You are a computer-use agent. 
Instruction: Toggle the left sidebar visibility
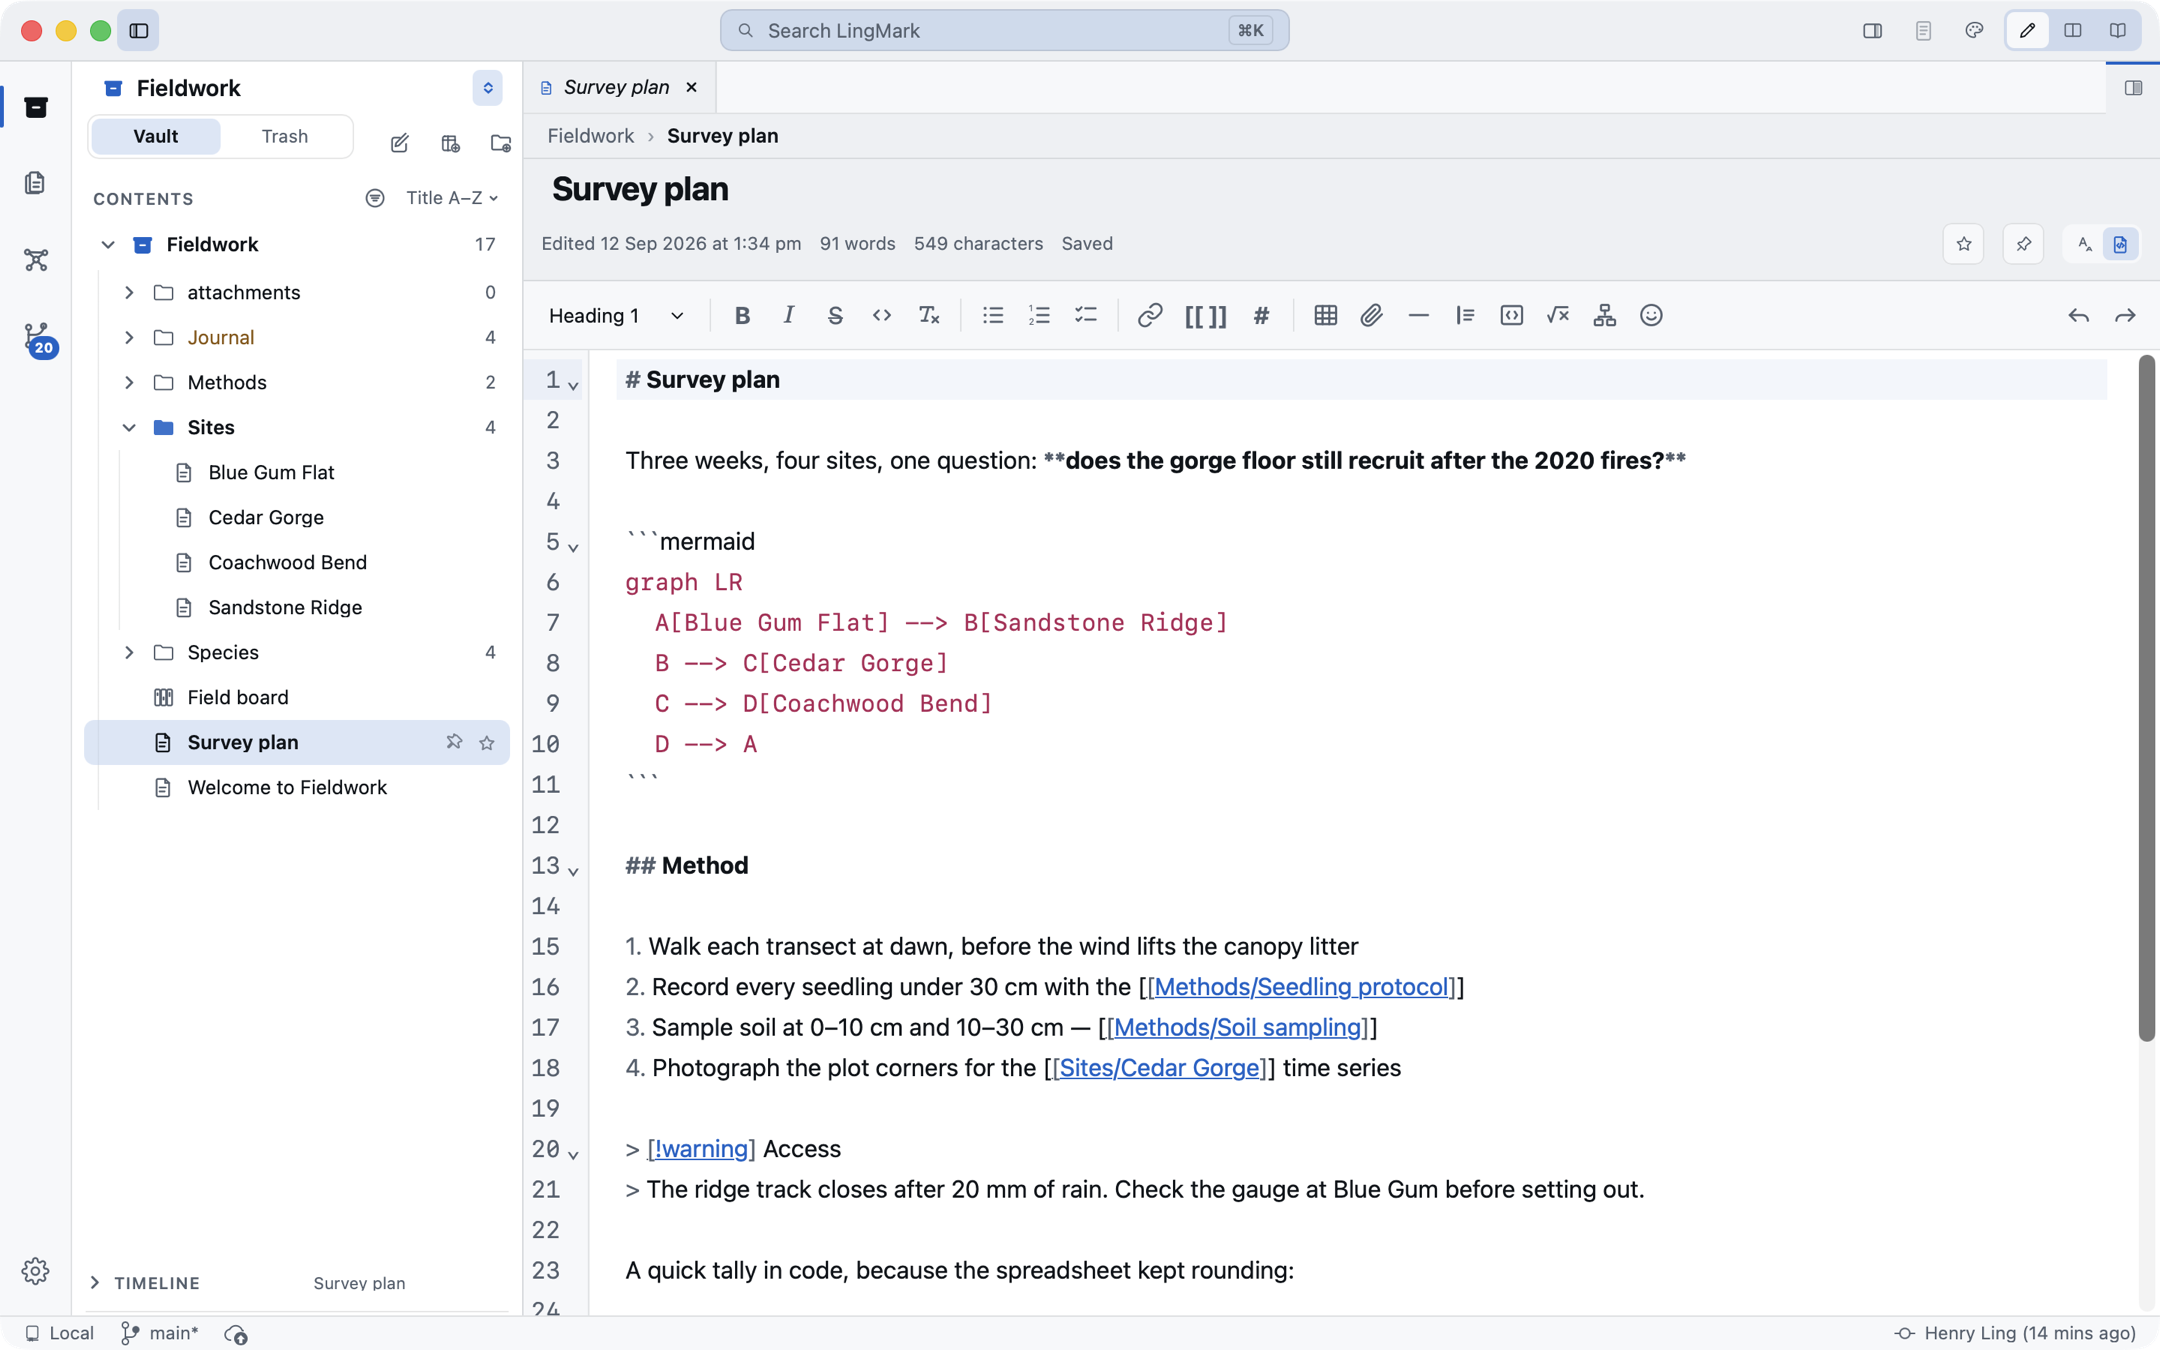click(139, 30)
